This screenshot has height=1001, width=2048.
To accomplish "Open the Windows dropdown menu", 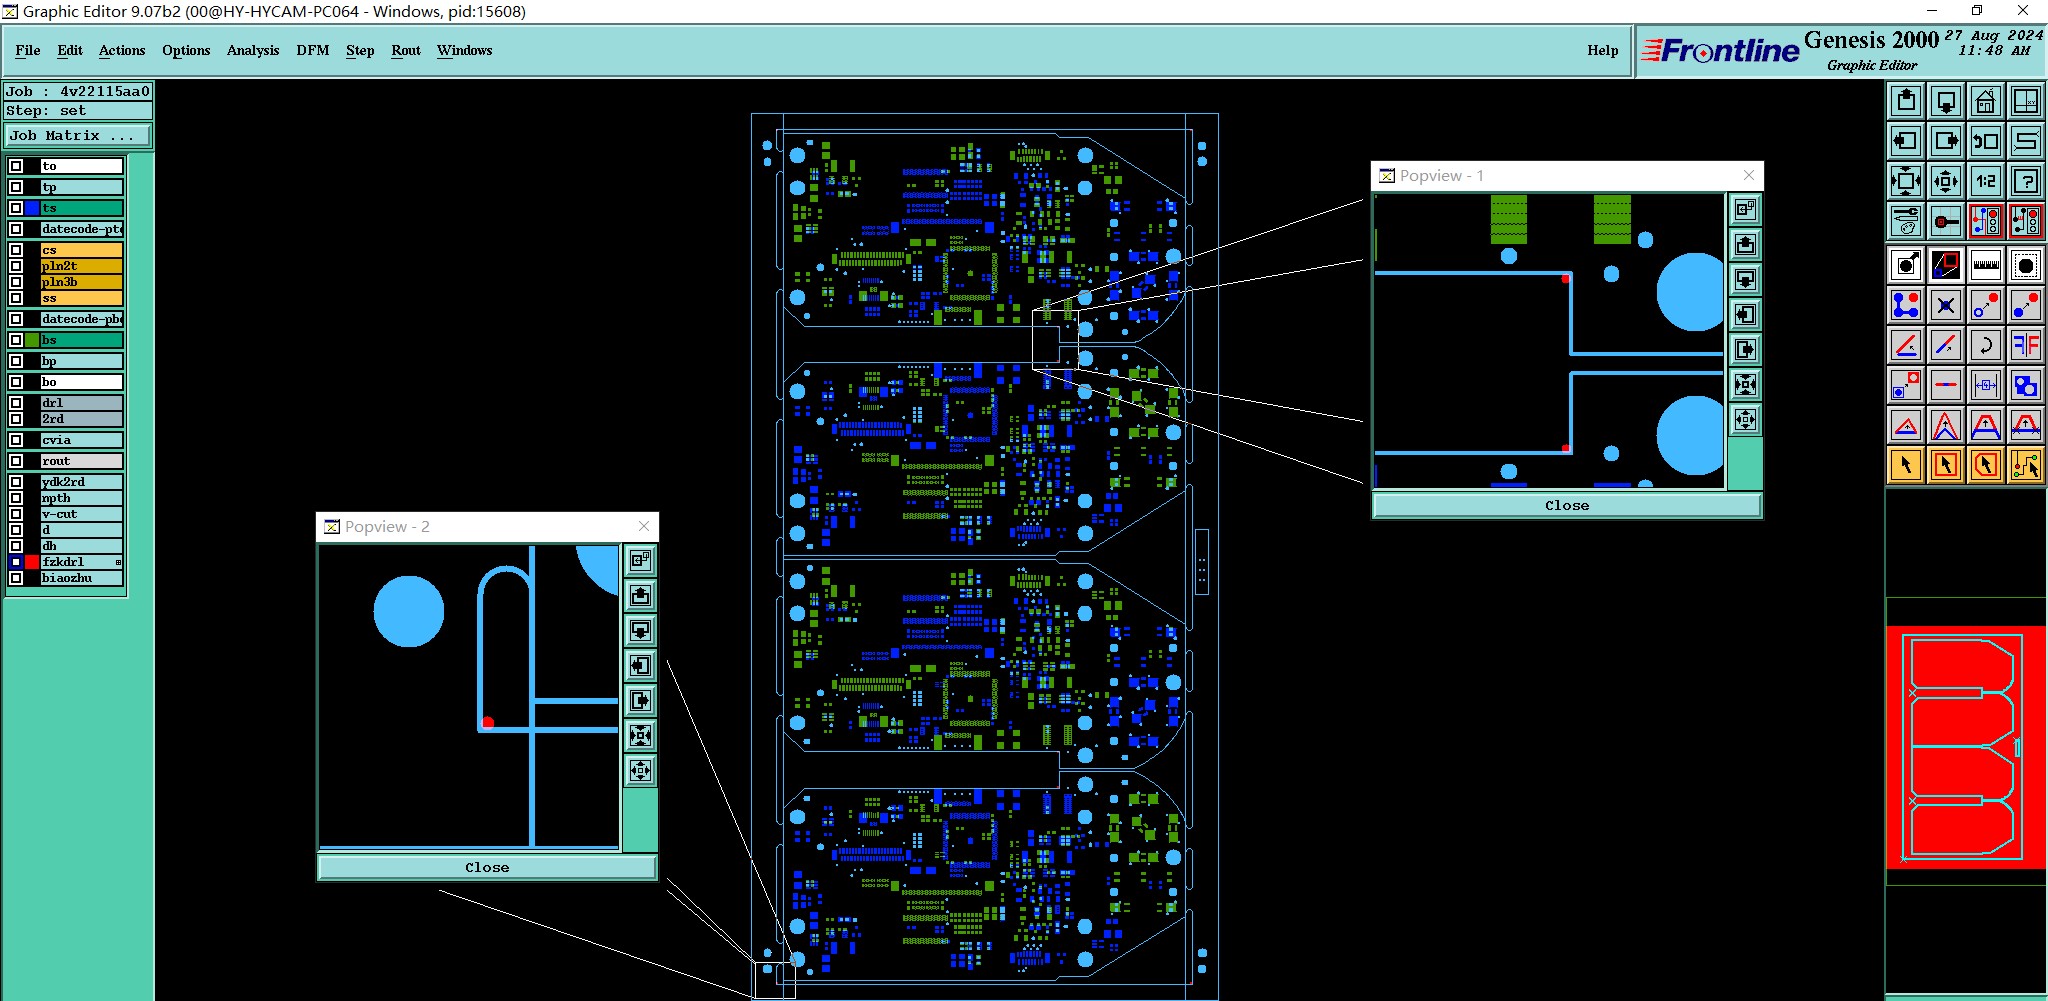I will point(465,50).
